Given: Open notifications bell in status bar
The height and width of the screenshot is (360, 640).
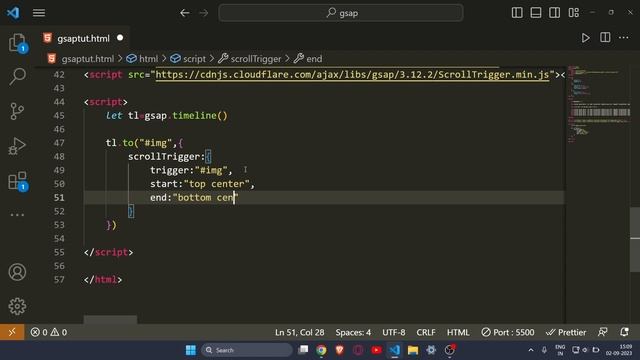Looking at the screenshot, I should (x=624, y=332).
